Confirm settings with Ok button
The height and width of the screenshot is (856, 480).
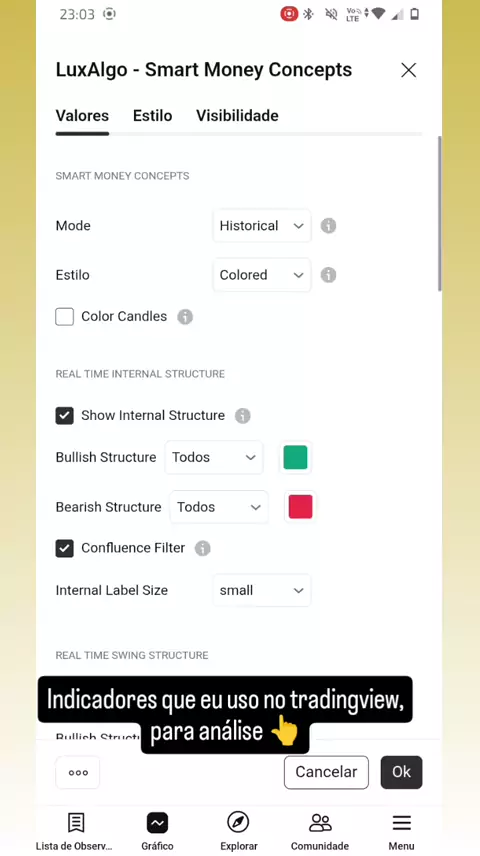click(x=401, y=772)
